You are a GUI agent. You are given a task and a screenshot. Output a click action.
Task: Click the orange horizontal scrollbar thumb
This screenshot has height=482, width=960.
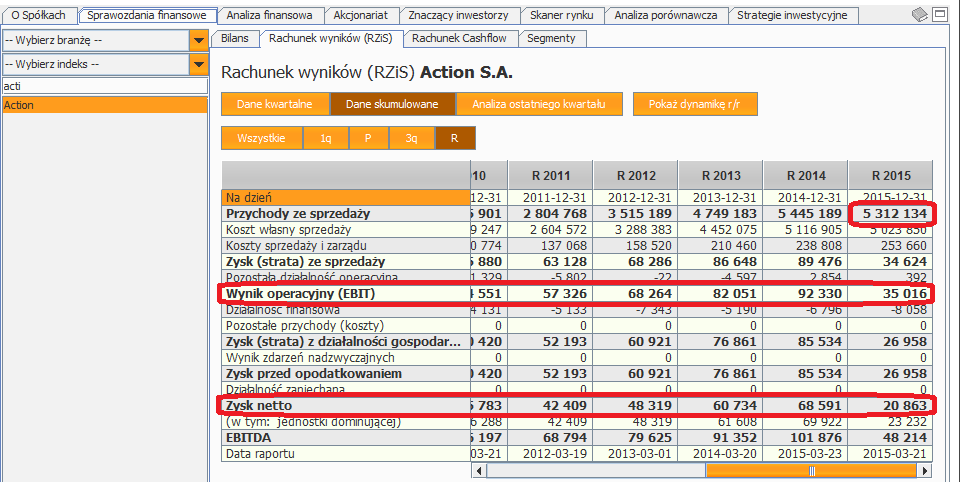813,471
